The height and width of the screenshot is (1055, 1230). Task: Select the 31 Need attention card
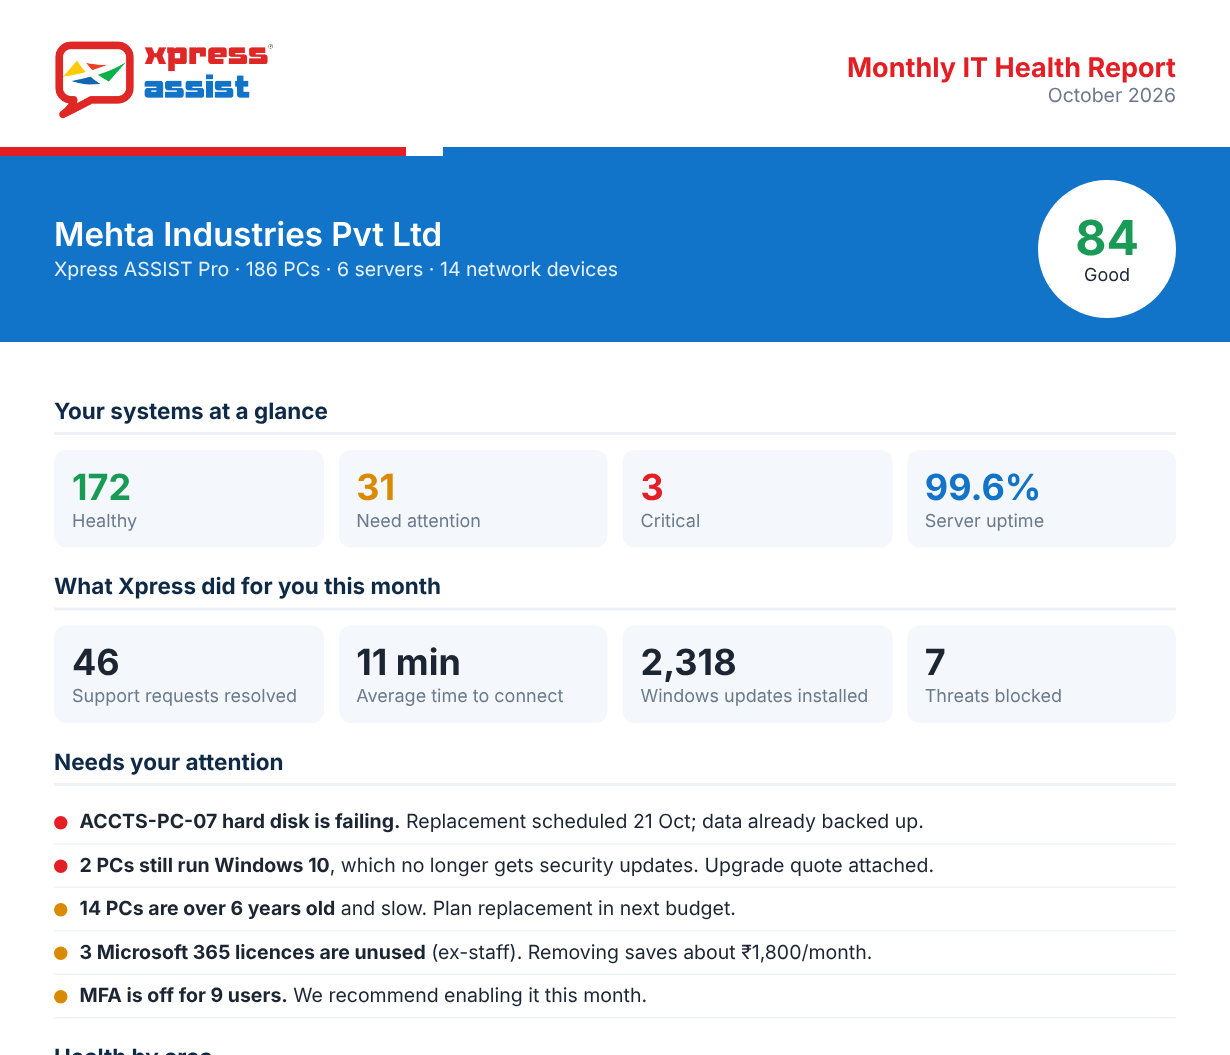473,498
